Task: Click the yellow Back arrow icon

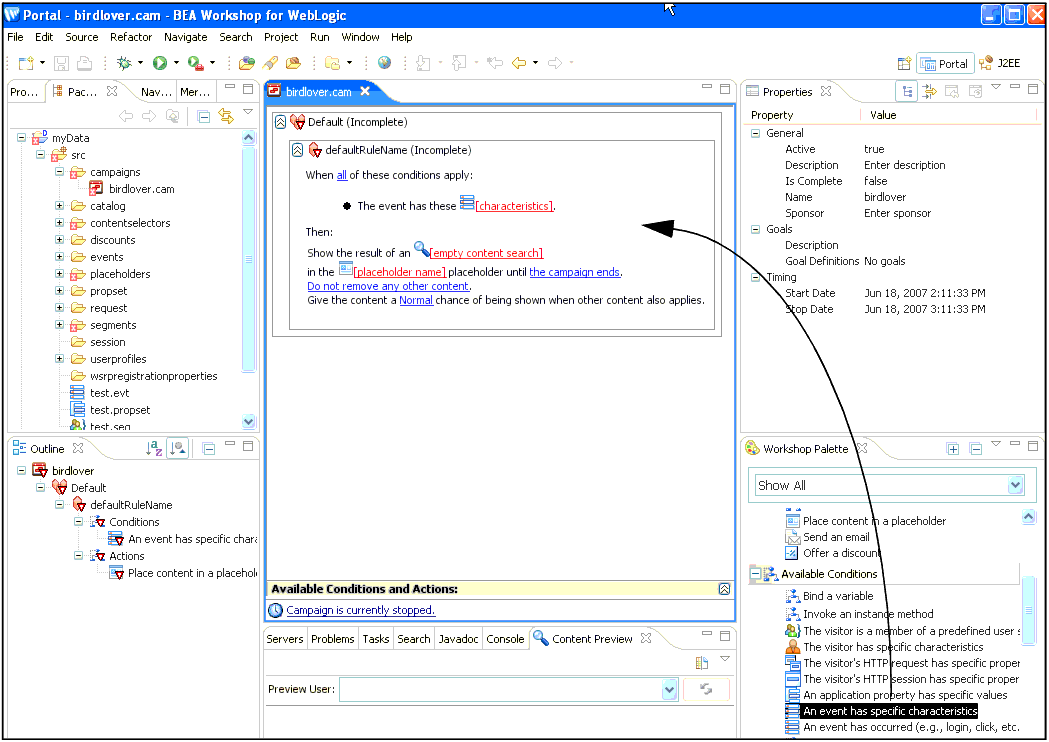Action: 519,63
